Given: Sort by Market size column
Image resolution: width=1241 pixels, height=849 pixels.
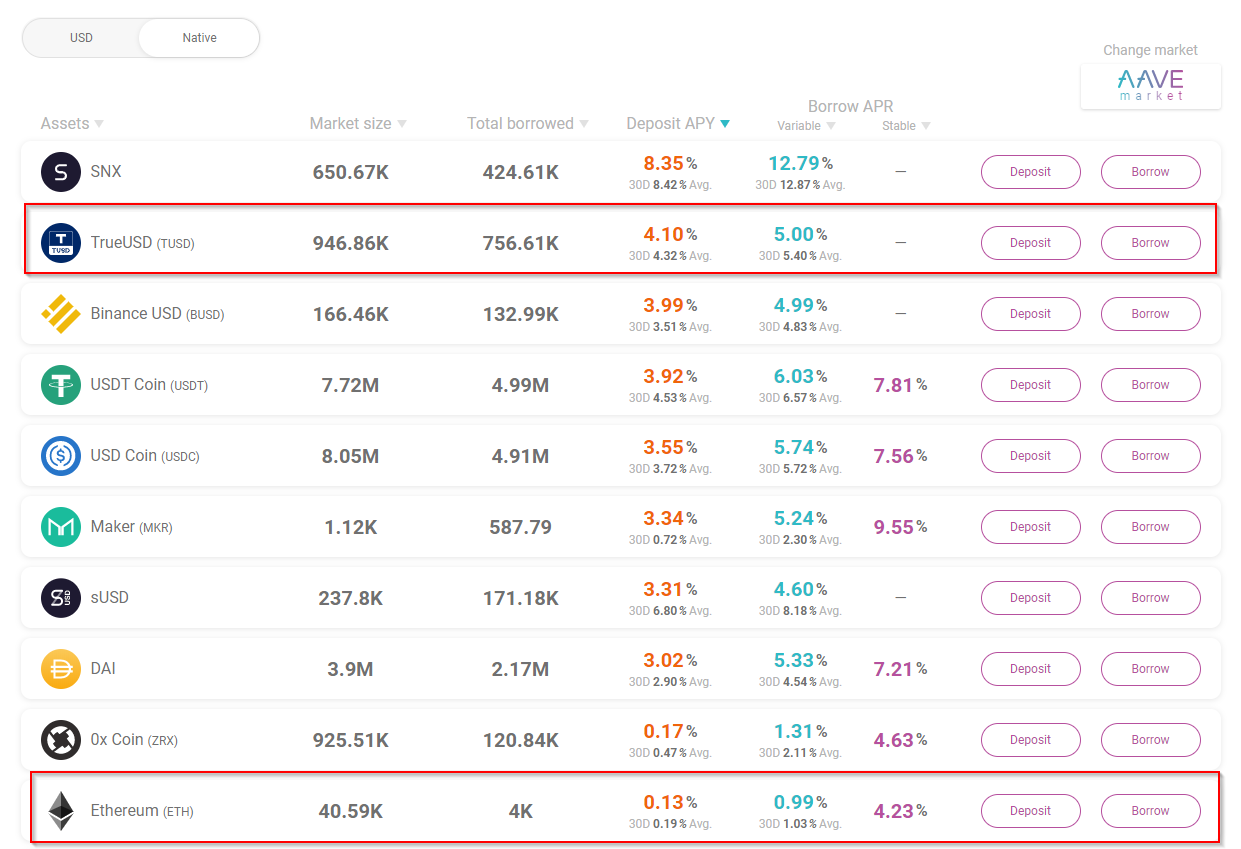Looking at the screenshot, I should [x=358, y=124].
